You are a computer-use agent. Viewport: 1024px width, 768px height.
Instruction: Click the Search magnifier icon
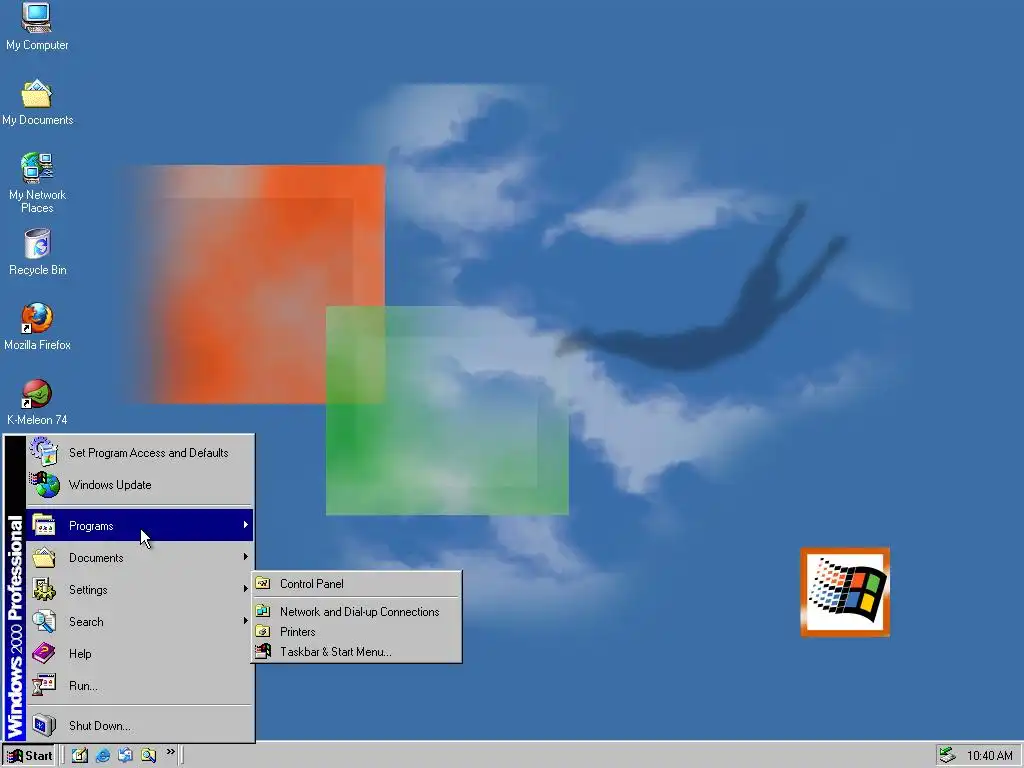pos(44,621)
